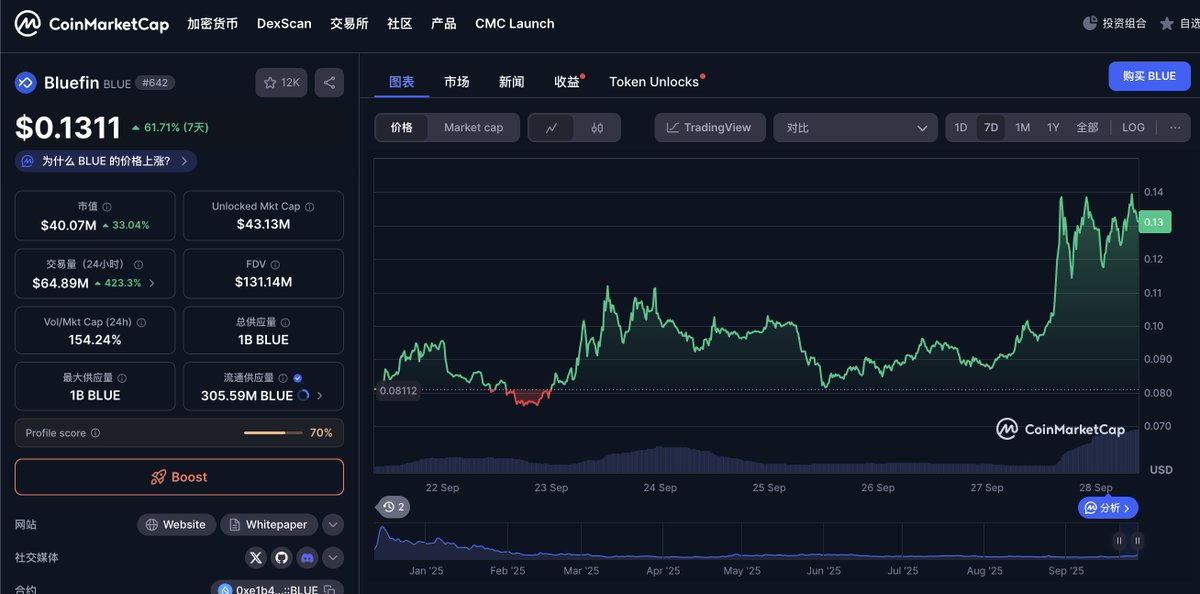The width and height of the screenshot is (1200, 594).
Task: Open the GitHub social link
Action: pyautogui.click(x=281, y=558)
